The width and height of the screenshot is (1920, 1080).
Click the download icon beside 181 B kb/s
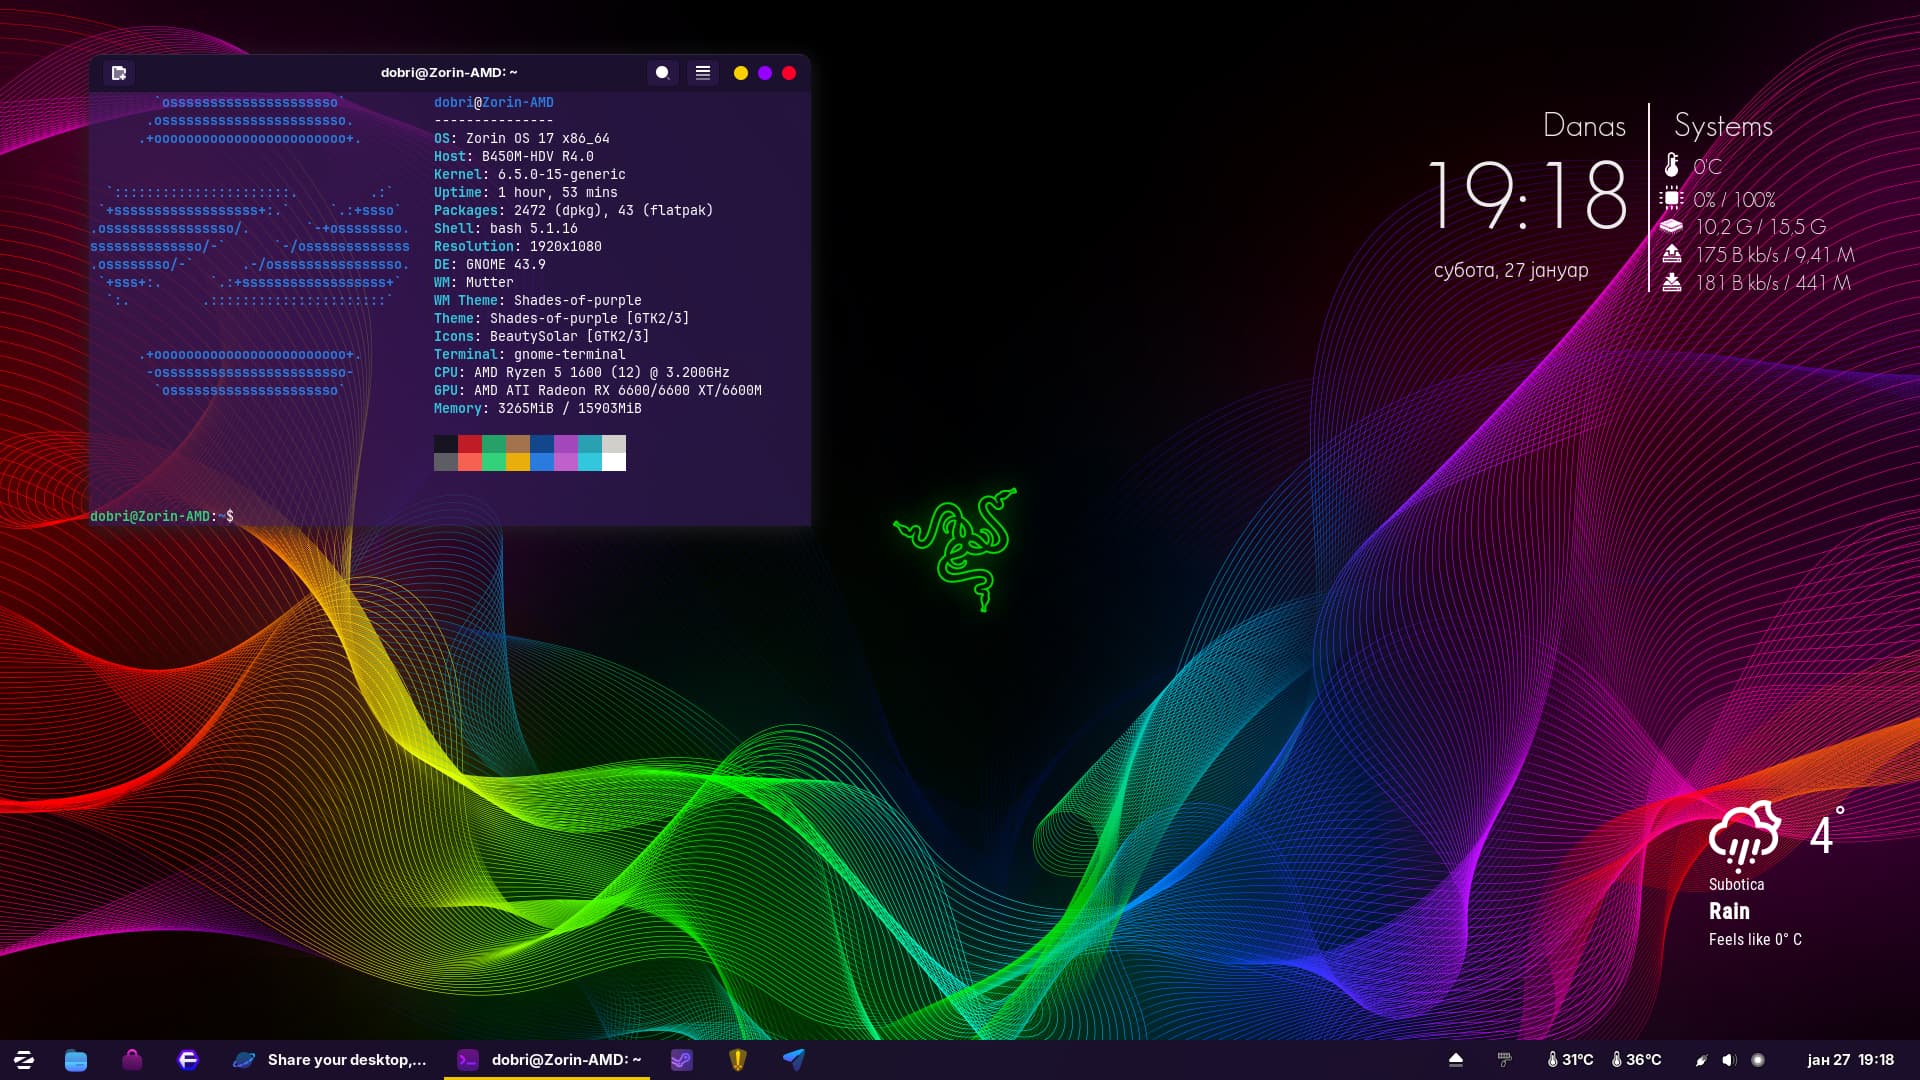pyautogui.click(x=1671, y=282)
